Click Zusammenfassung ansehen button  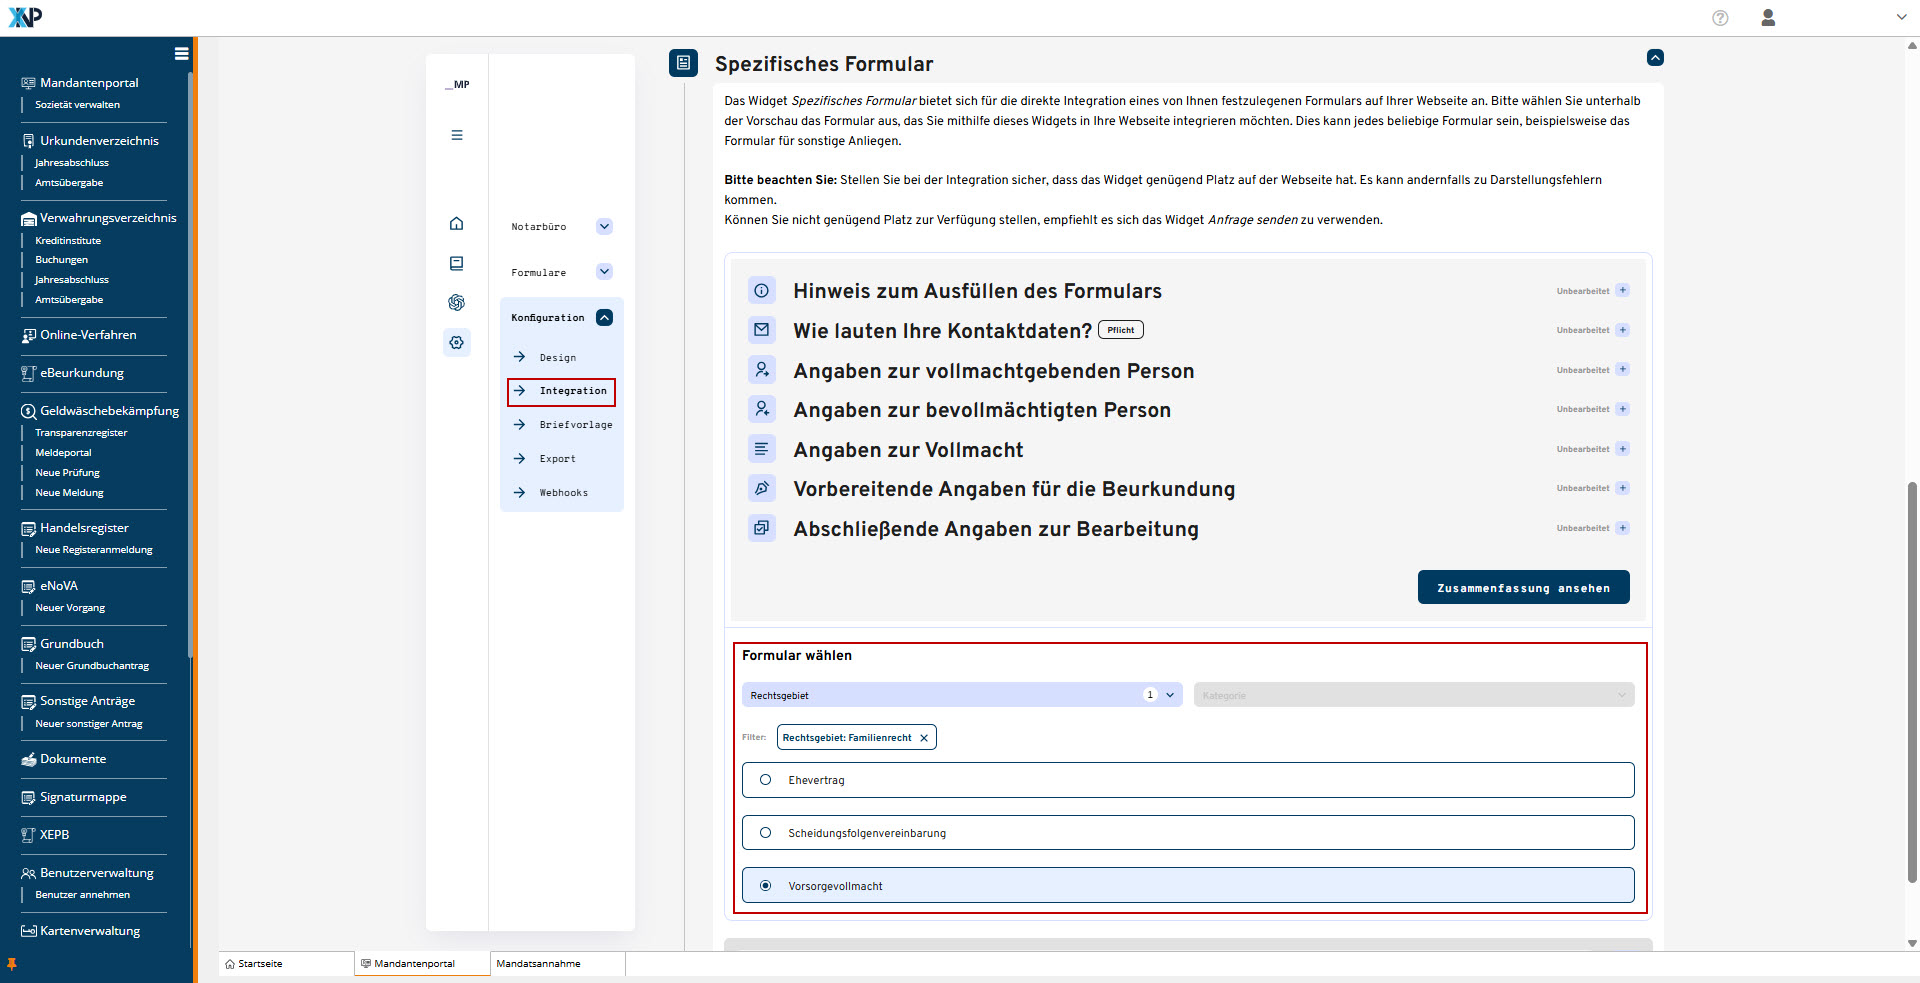click(1523, 588)
